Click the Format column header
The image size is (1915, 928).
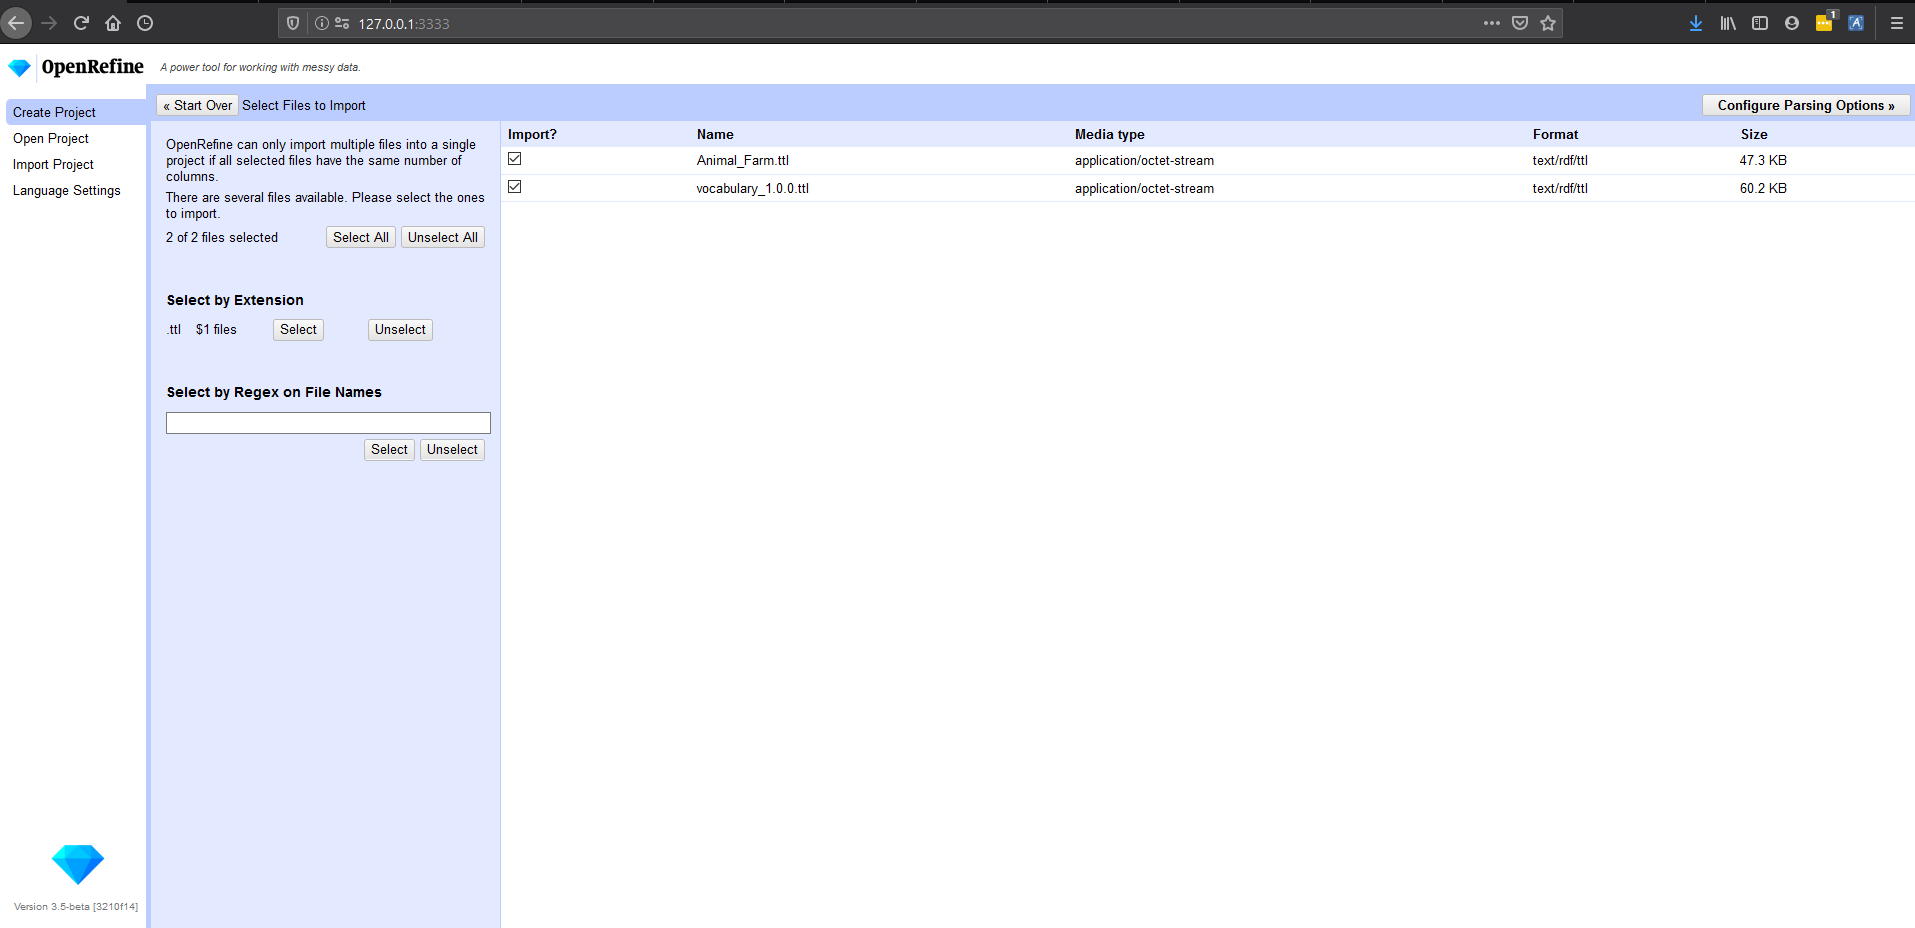1555,134
